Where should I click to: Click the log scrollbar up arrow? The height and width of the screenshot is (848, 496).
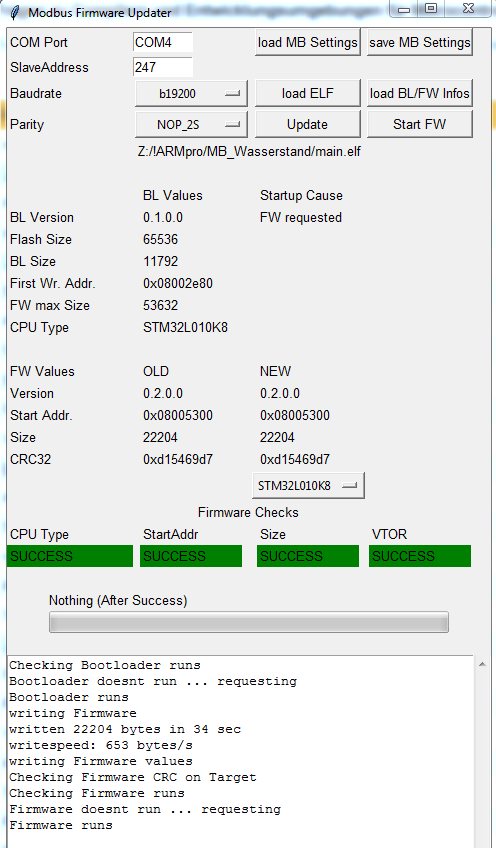click(482, 664)
